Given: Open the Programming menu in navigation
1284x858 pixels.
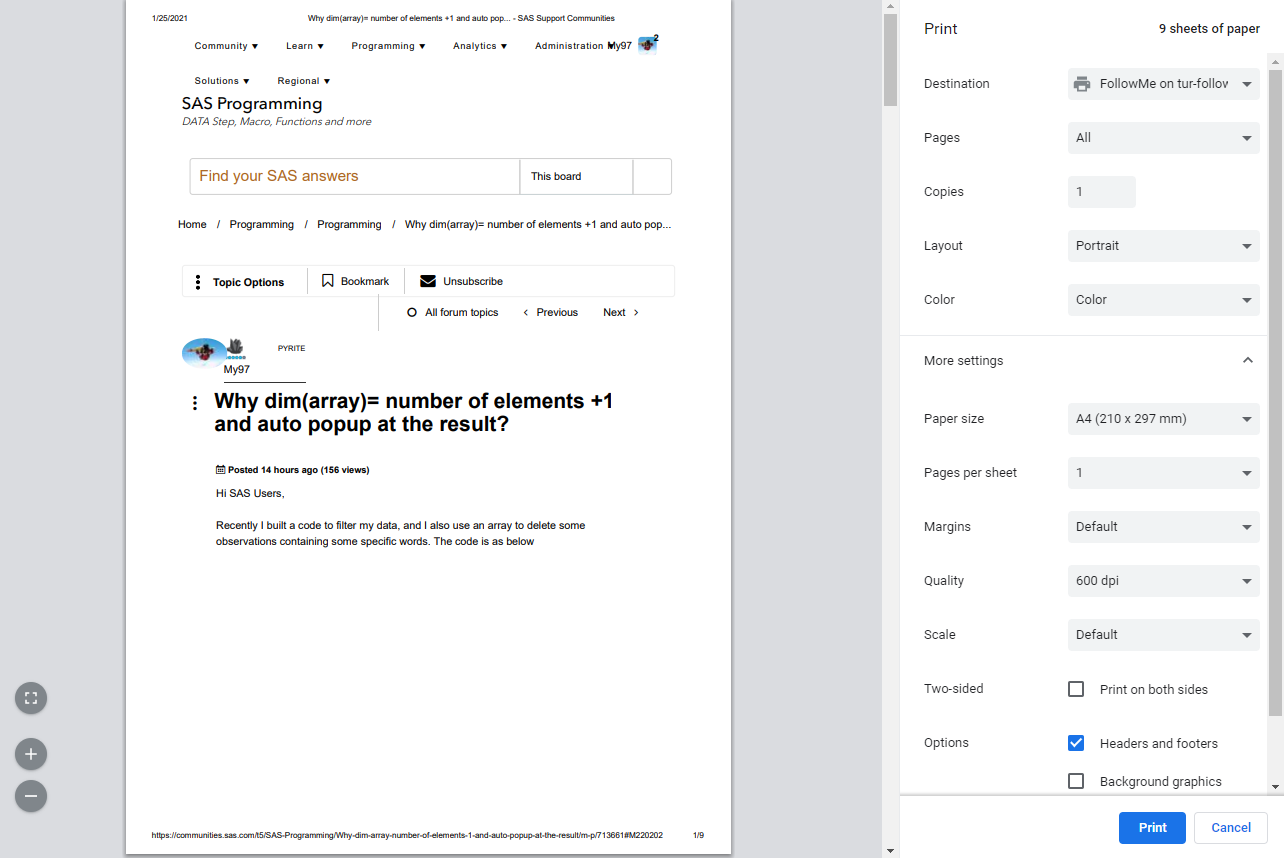Looking at the screenshot, I should [x=388, y=46].
